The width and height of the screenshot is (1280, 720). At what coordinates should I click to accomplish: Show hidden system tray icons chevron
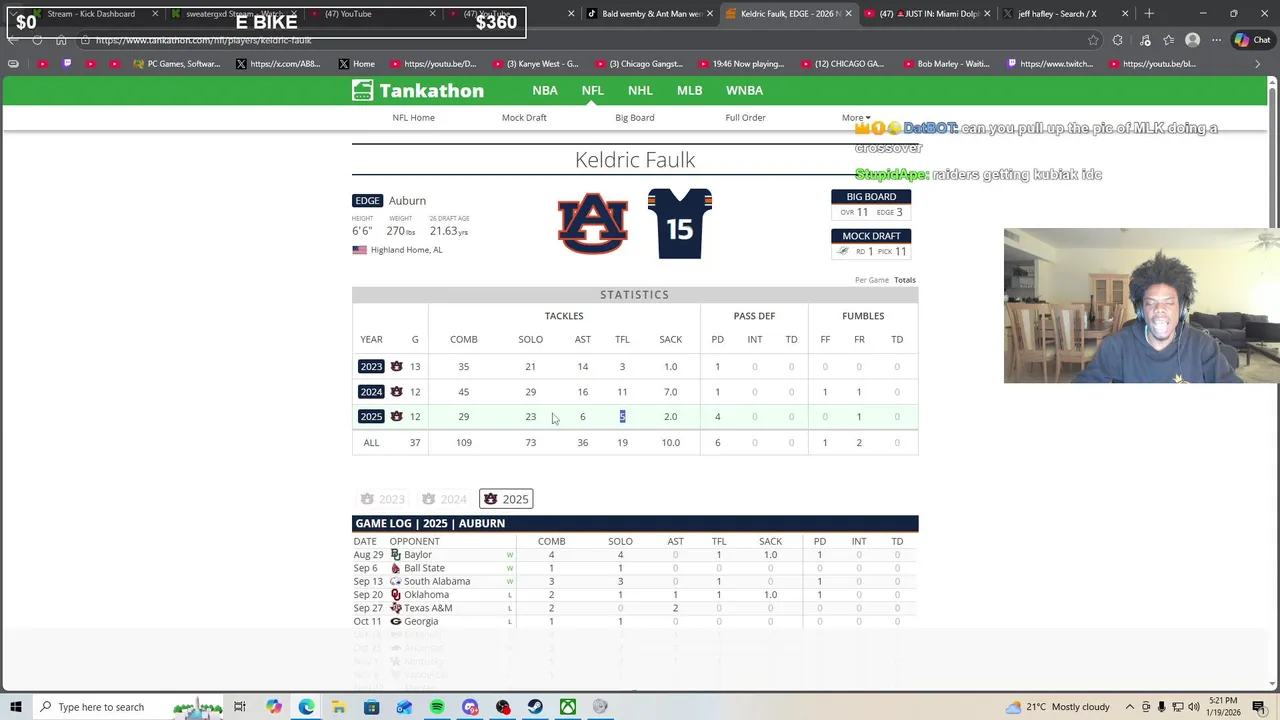pos(1128,707)
